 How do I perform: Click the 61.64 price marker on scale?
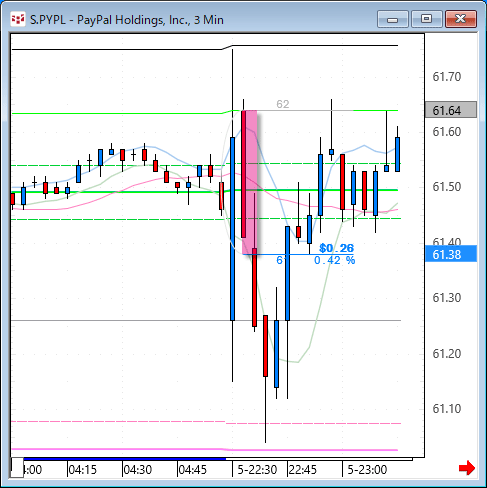click(451, 110)
